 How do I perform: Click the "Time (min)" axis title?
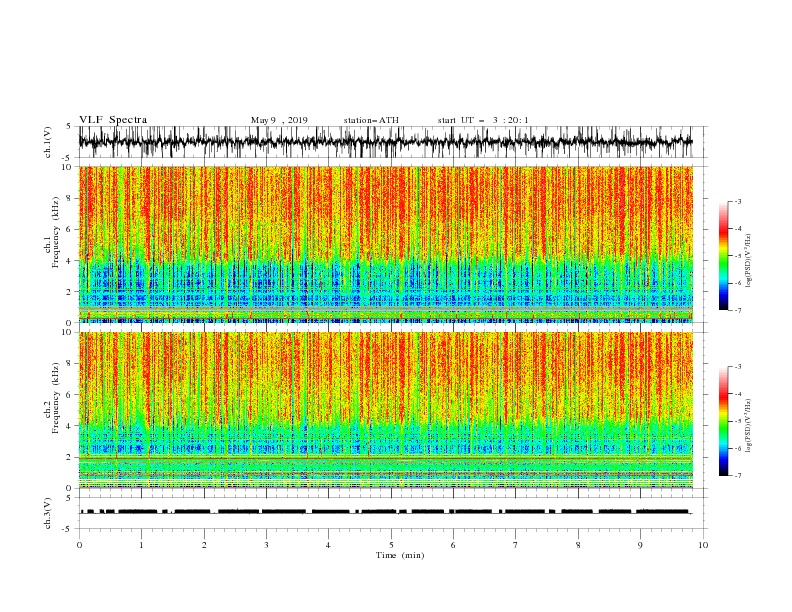(x=400, y=555)
